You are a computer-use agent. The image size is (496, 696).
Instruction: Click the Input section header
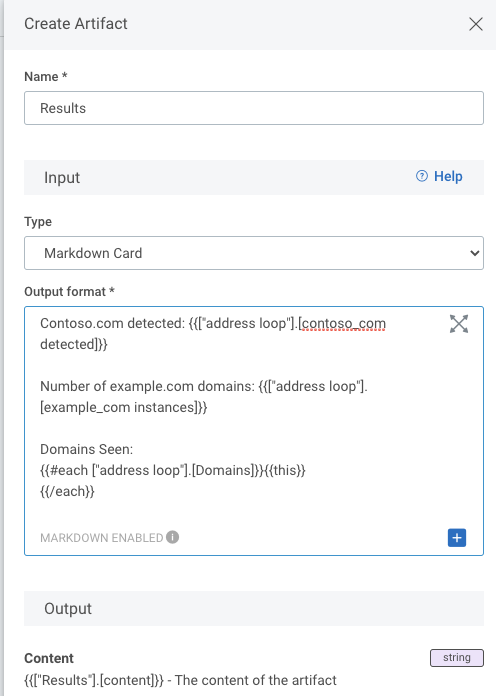point(254,178)
